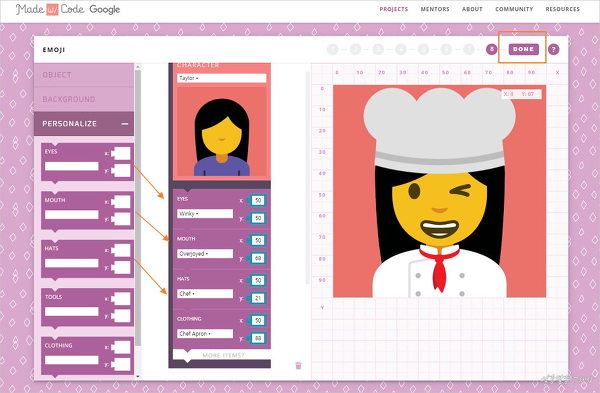Click the EMOJI project title

(x=54, y=50)
